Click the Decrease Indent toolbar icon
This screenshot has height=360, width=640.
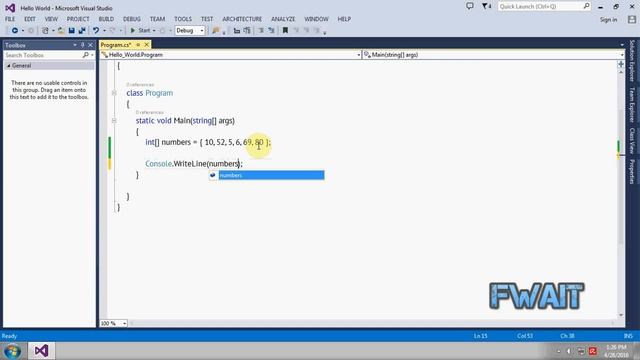click(x=237, y=31)
